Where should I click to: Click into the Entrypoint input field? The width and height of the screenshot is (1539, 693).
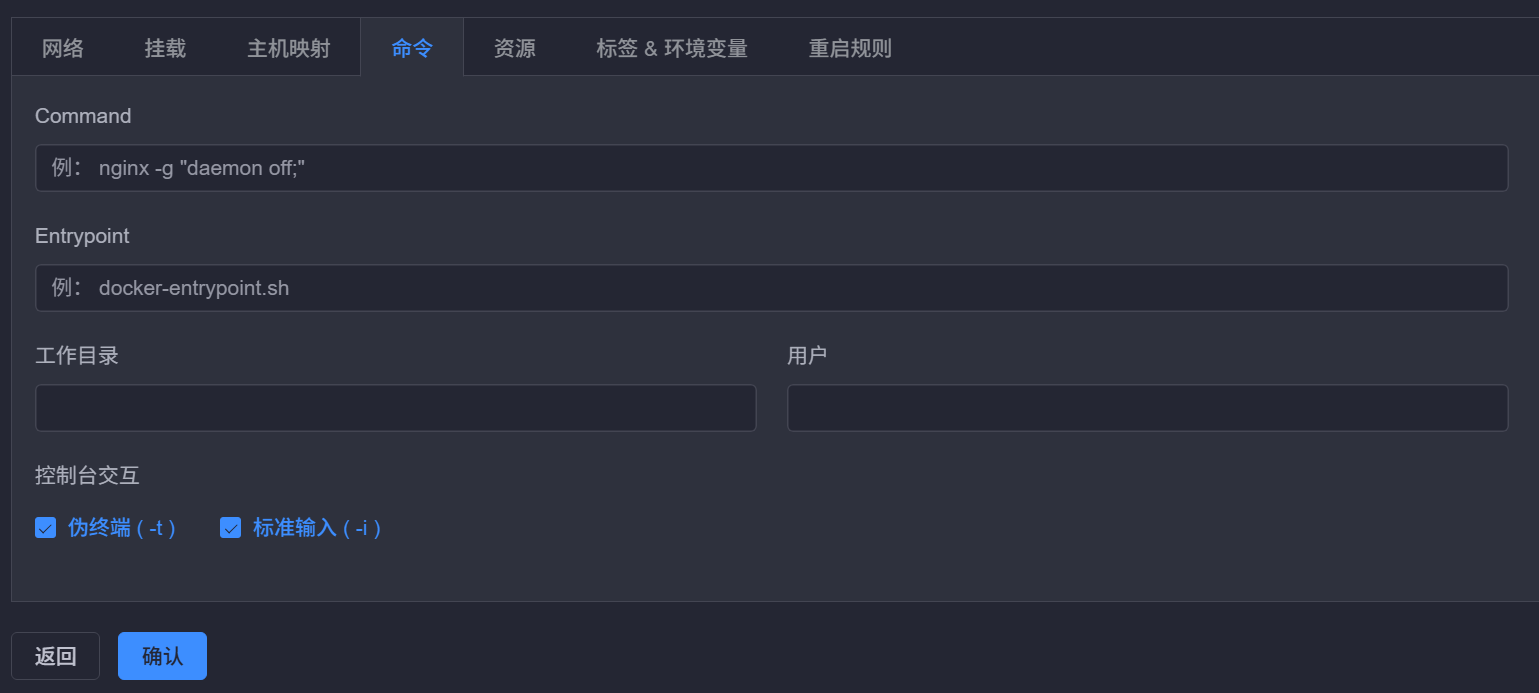(x=772, y=288)
